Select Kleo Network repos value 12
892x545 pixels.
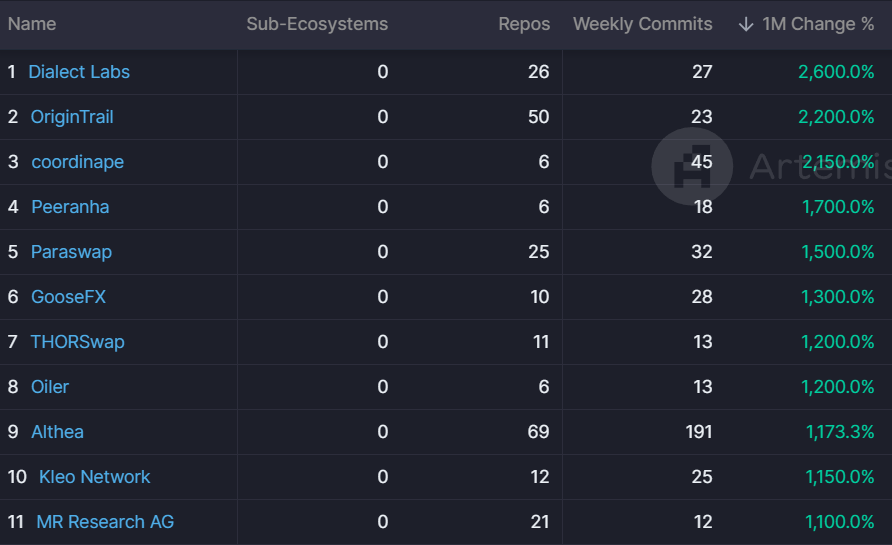(x=540, y=476)
